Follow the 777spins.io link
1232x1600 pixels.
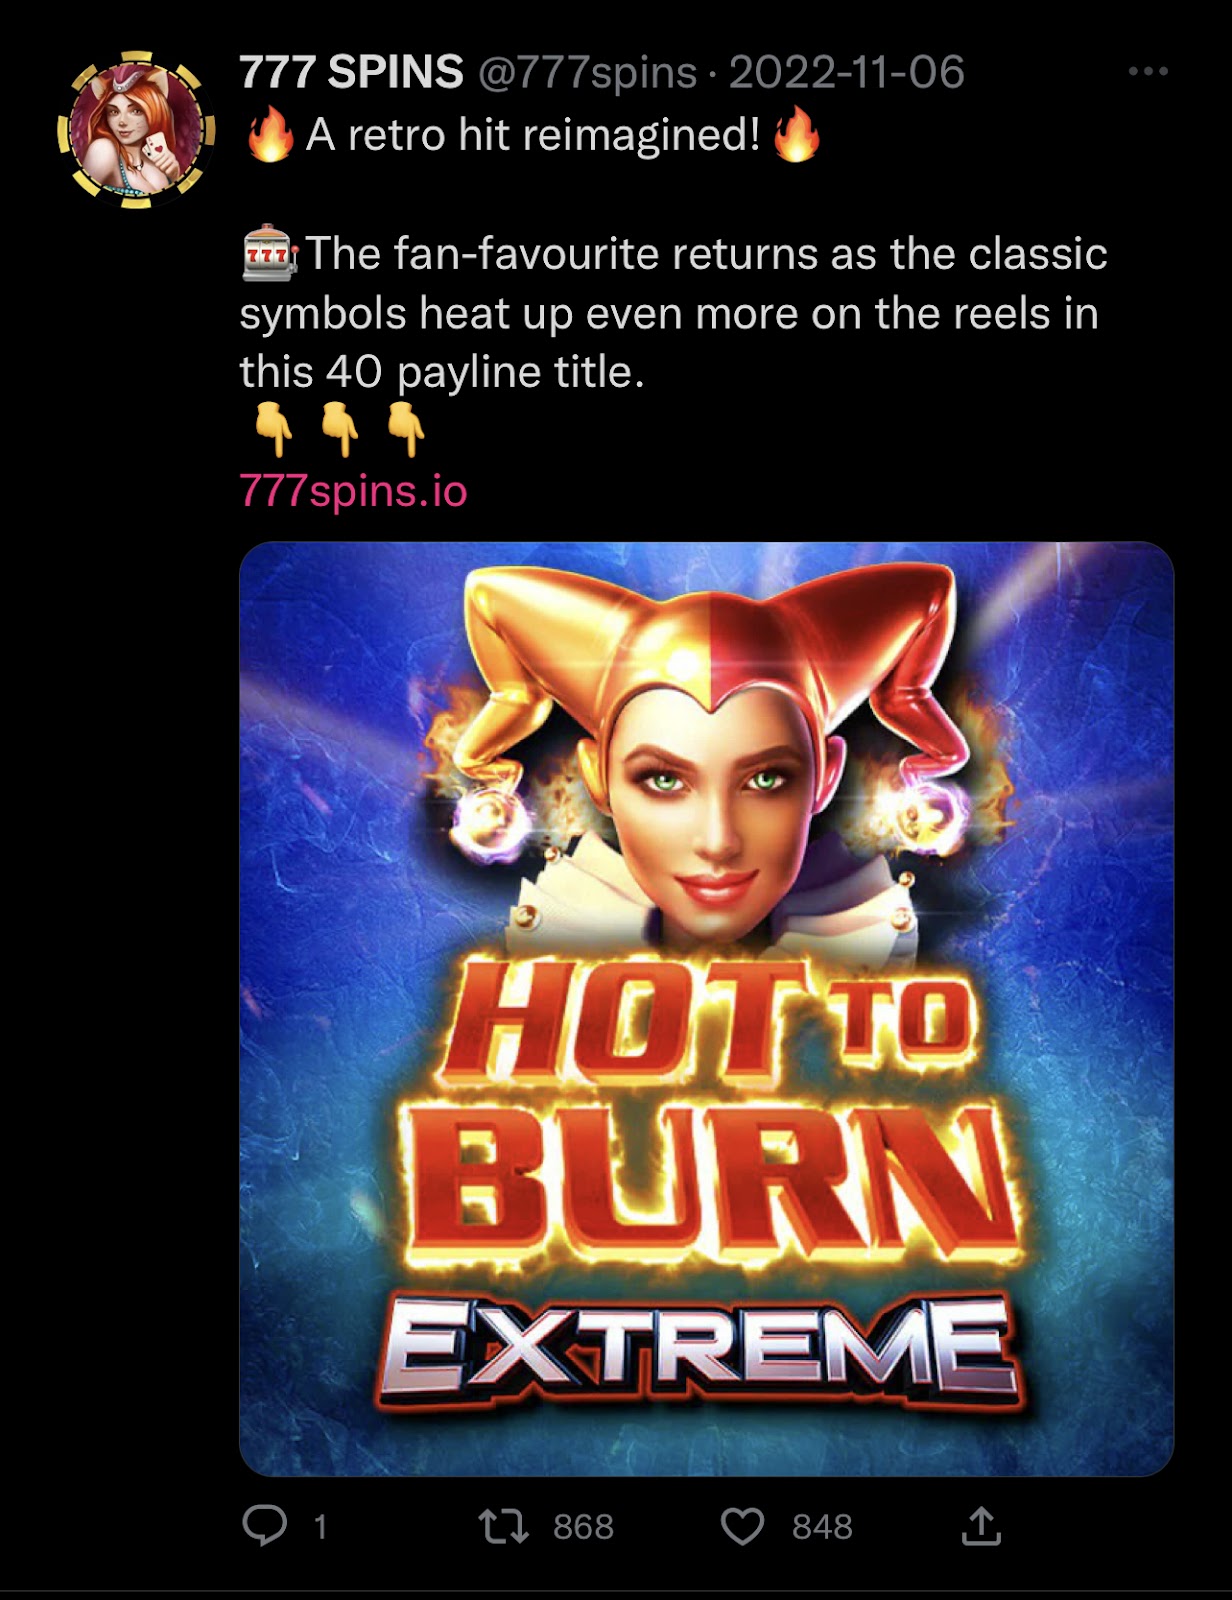(353, 491)
